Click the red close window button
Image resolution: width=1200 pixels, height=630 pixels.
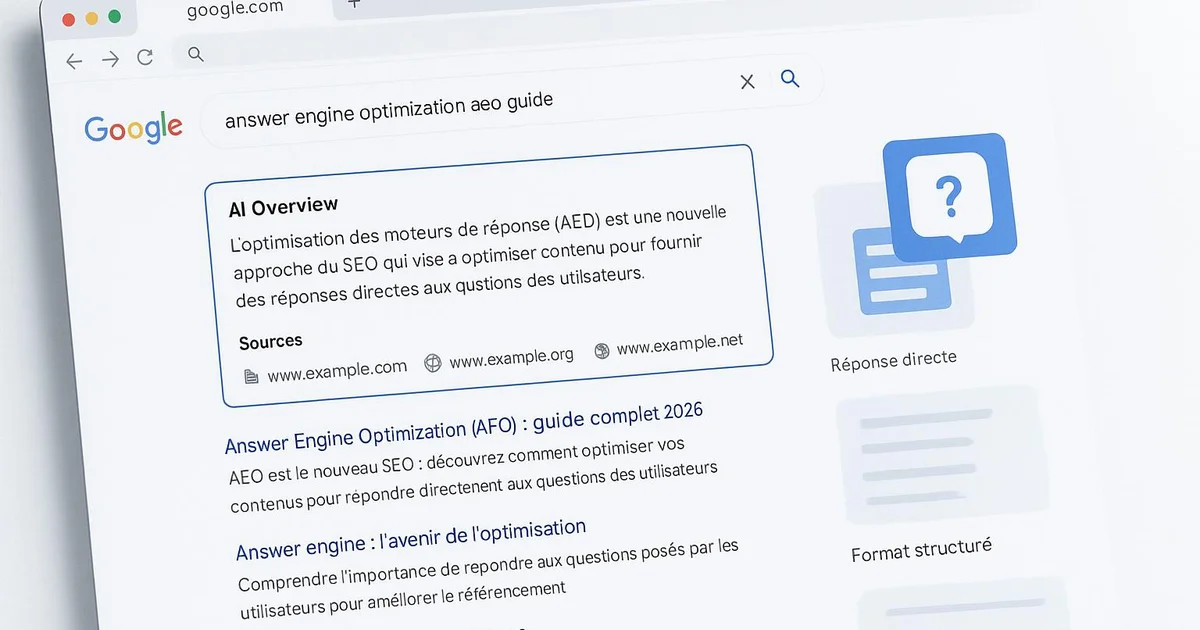(x=69, y=19)
